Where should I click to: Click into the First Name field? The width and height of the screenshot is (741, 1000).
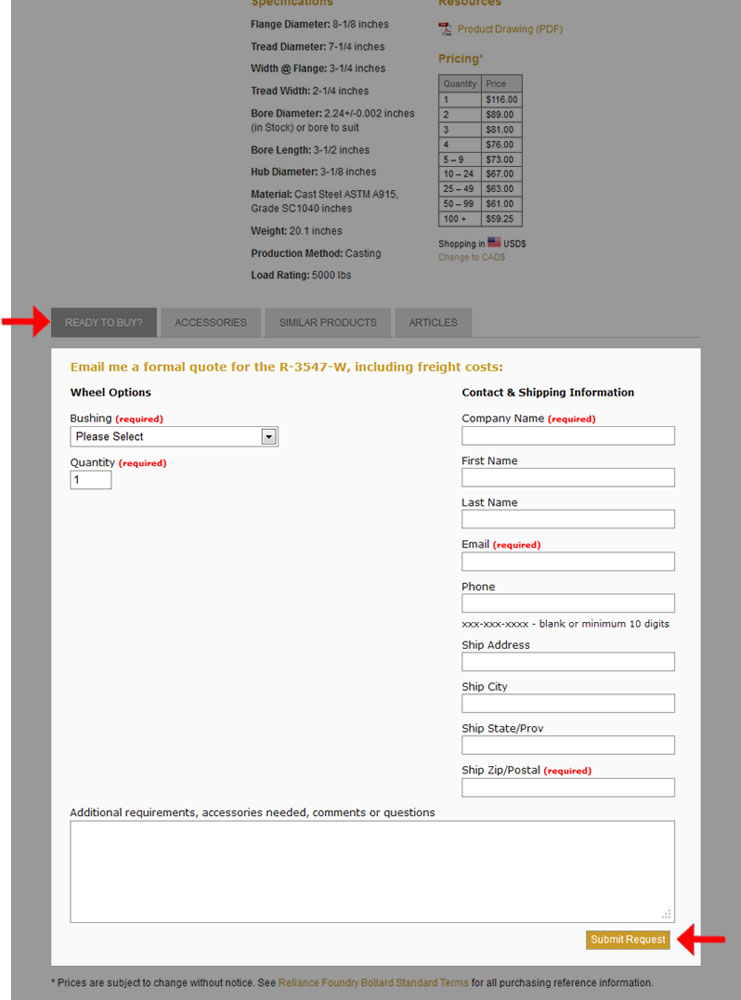568,478
